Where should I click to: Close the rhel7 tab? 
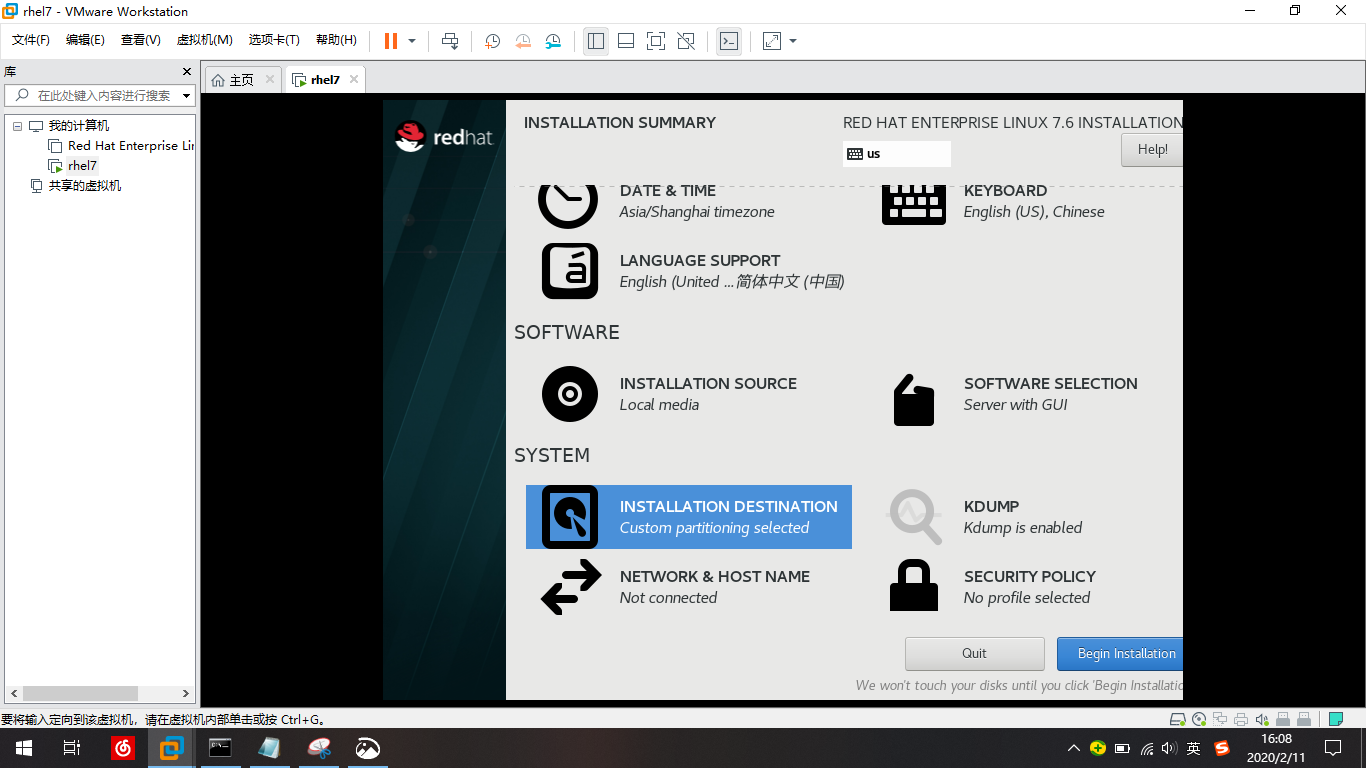353,79
